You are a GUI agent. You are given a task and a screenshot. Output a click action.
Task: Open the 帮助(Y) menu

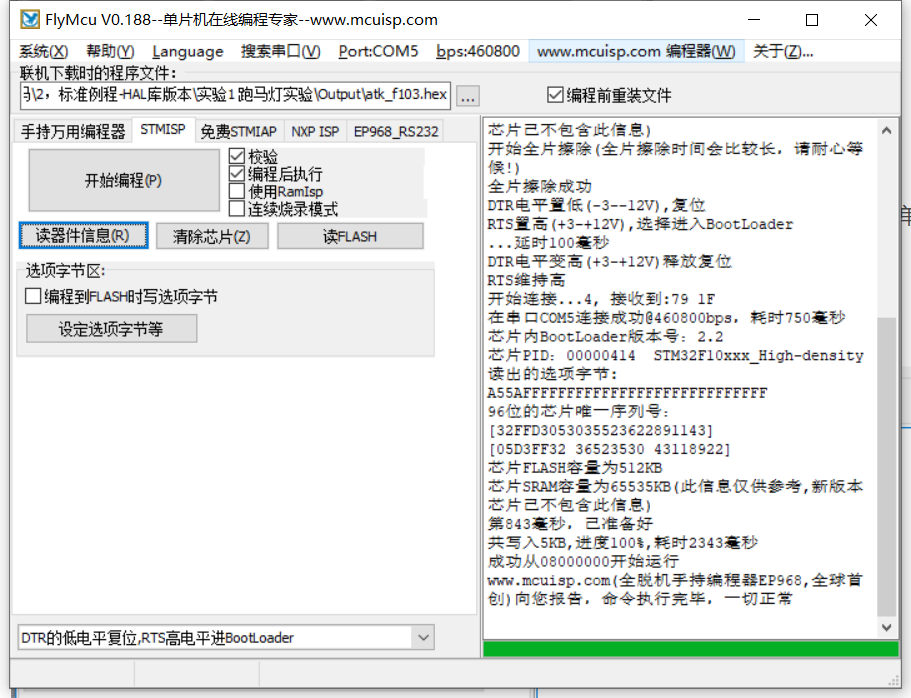click(x=110, y=51)
